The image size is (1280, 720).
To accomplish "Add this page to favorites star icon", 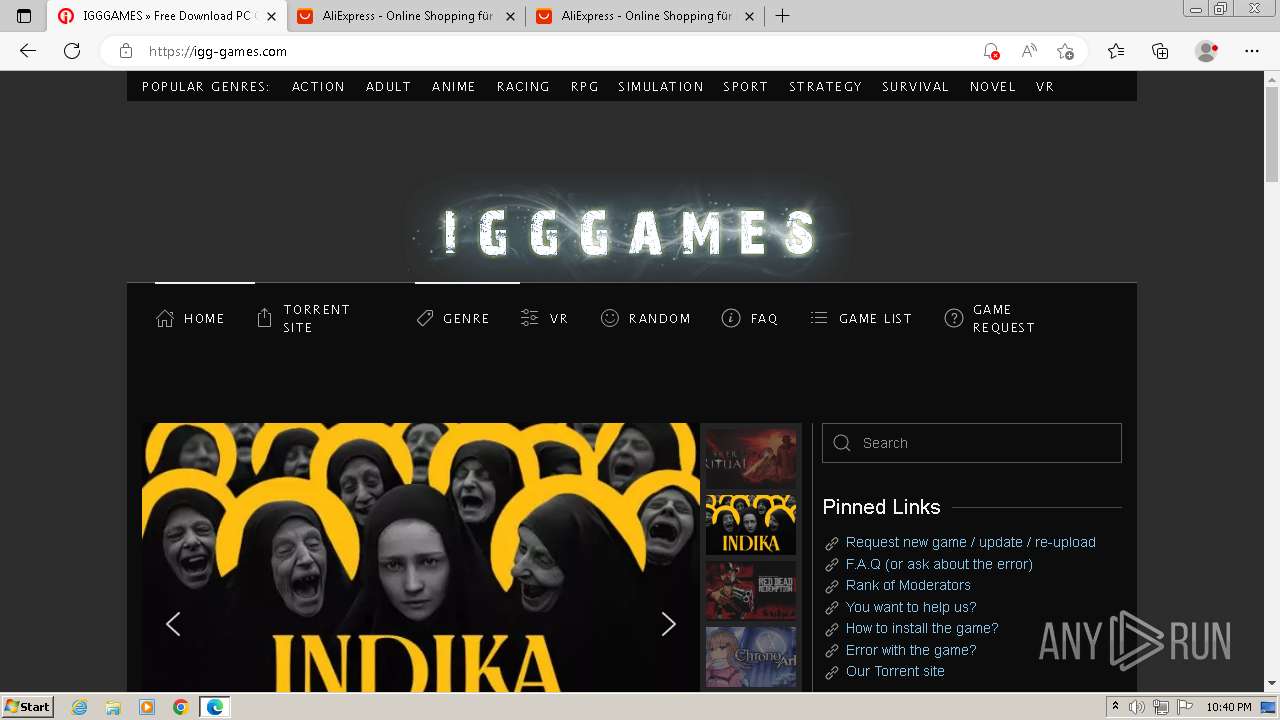I will [1066, 51].
